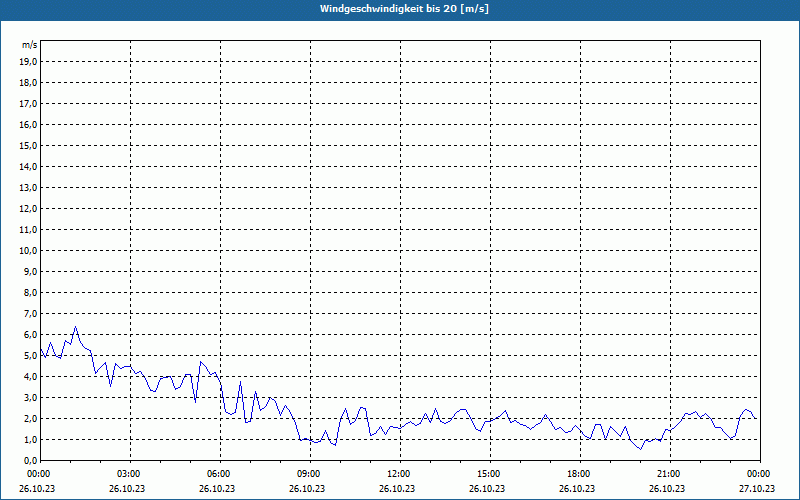Image resolution: width=800 pixels, height=500 pixels.
Task: Click the '6,0' y-axis tick label
Action: 30,335
